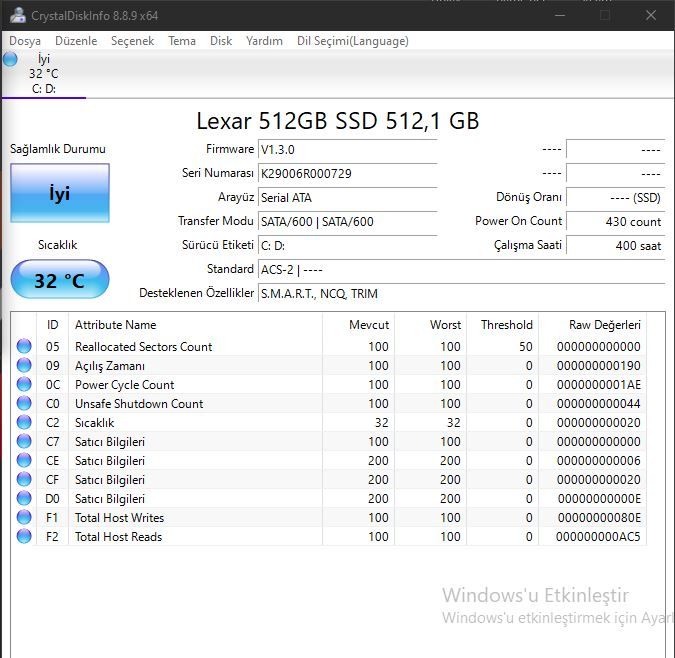Open the Yardım menu

[x=264, y=41]
